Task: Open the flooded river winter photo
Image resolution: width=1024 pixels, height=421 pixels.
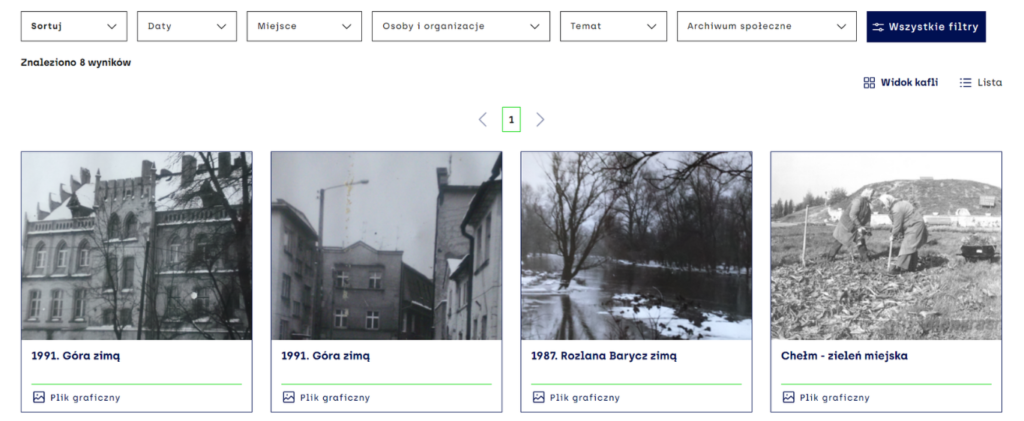Action: point(636,245)
